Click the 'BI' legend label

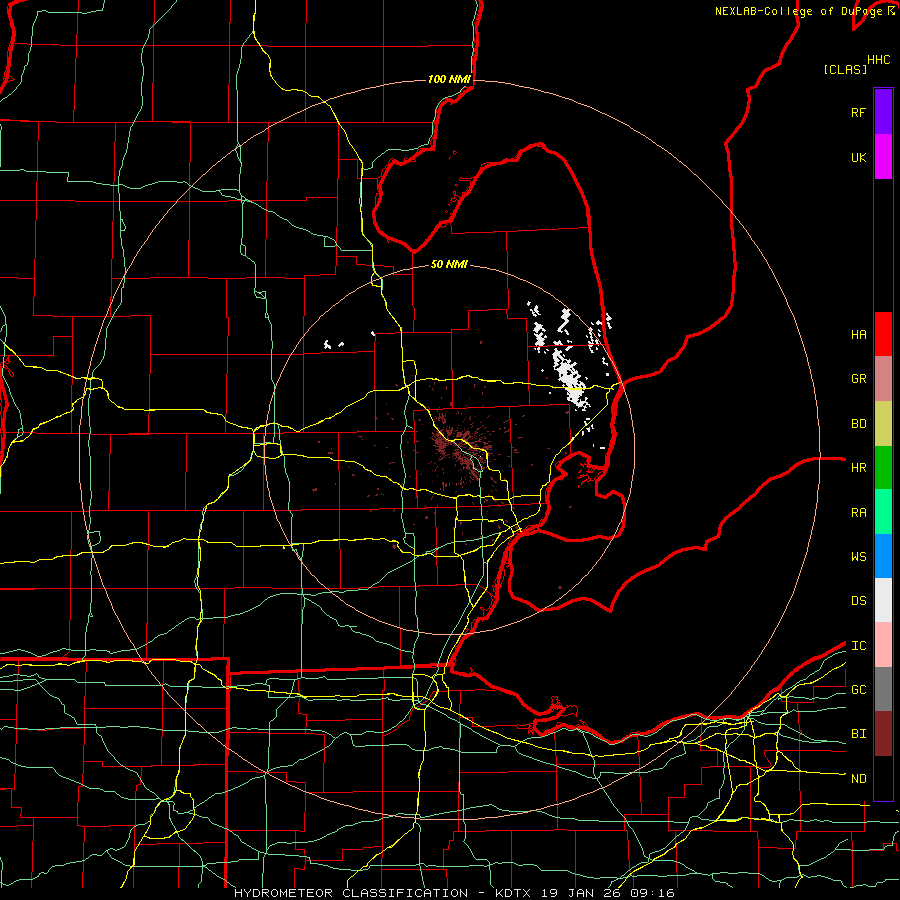click(x=858, y=734)
